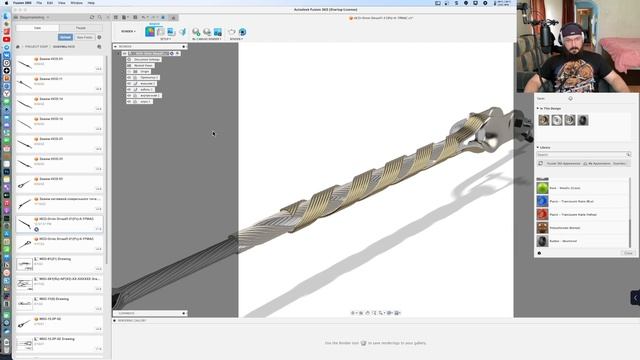Click the refresh icon left of Fusion 360 Appearances
This screenshot has height=360, width=640.
(x=540, y=163)
